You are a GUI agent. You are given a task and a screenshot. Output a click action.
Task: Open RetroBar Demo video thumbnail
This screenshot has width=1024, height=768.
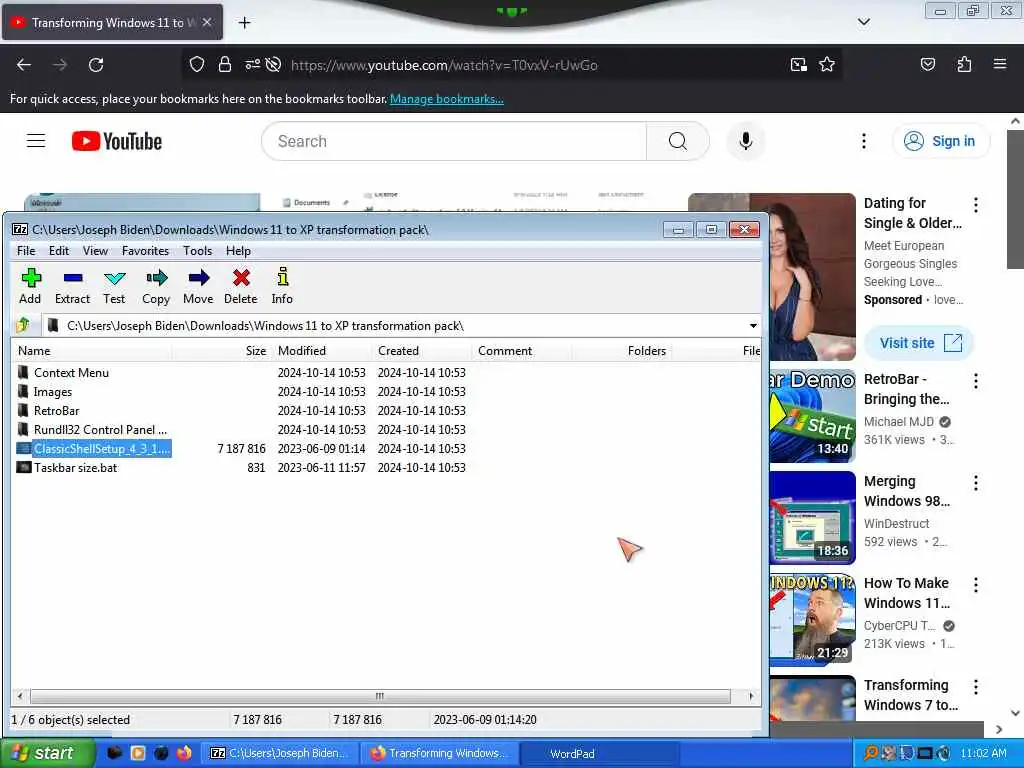[812, 415]
